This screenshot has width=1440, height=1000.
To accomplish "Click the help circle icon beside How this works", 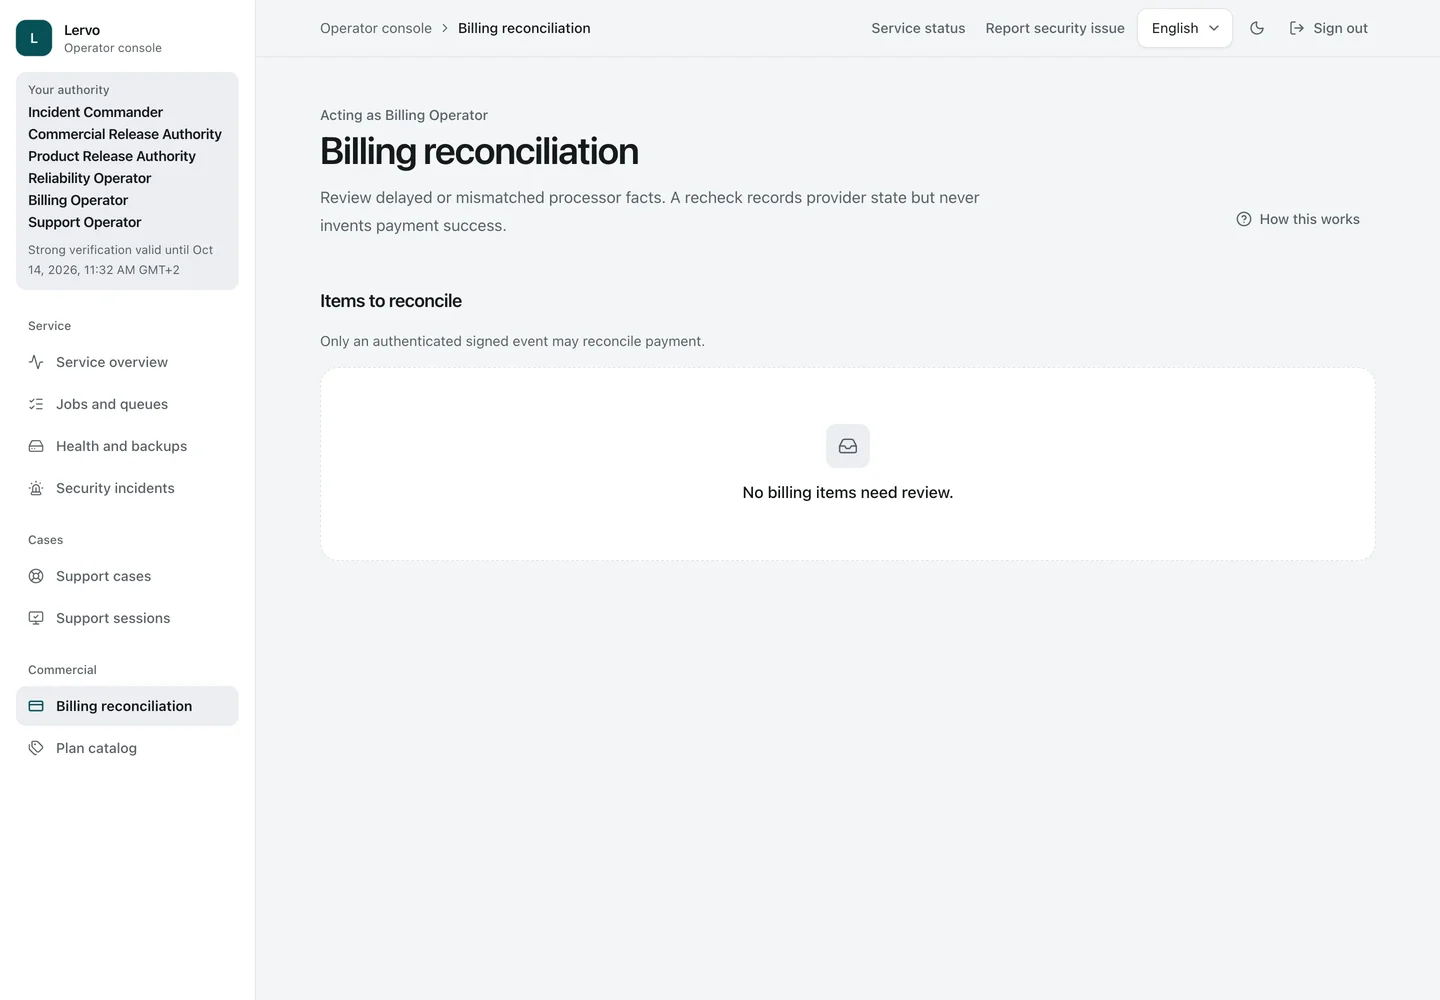I will tap(1244, 219).
